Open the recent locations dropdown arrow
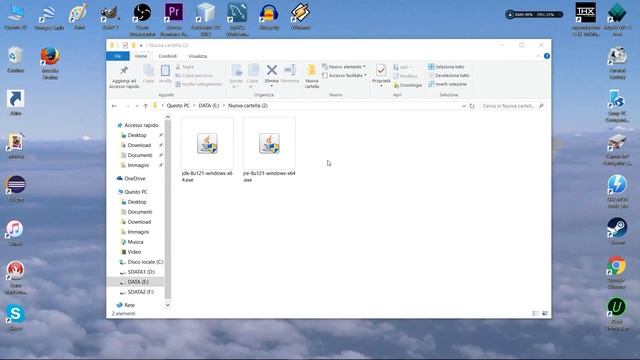 (x=137, y=106)
